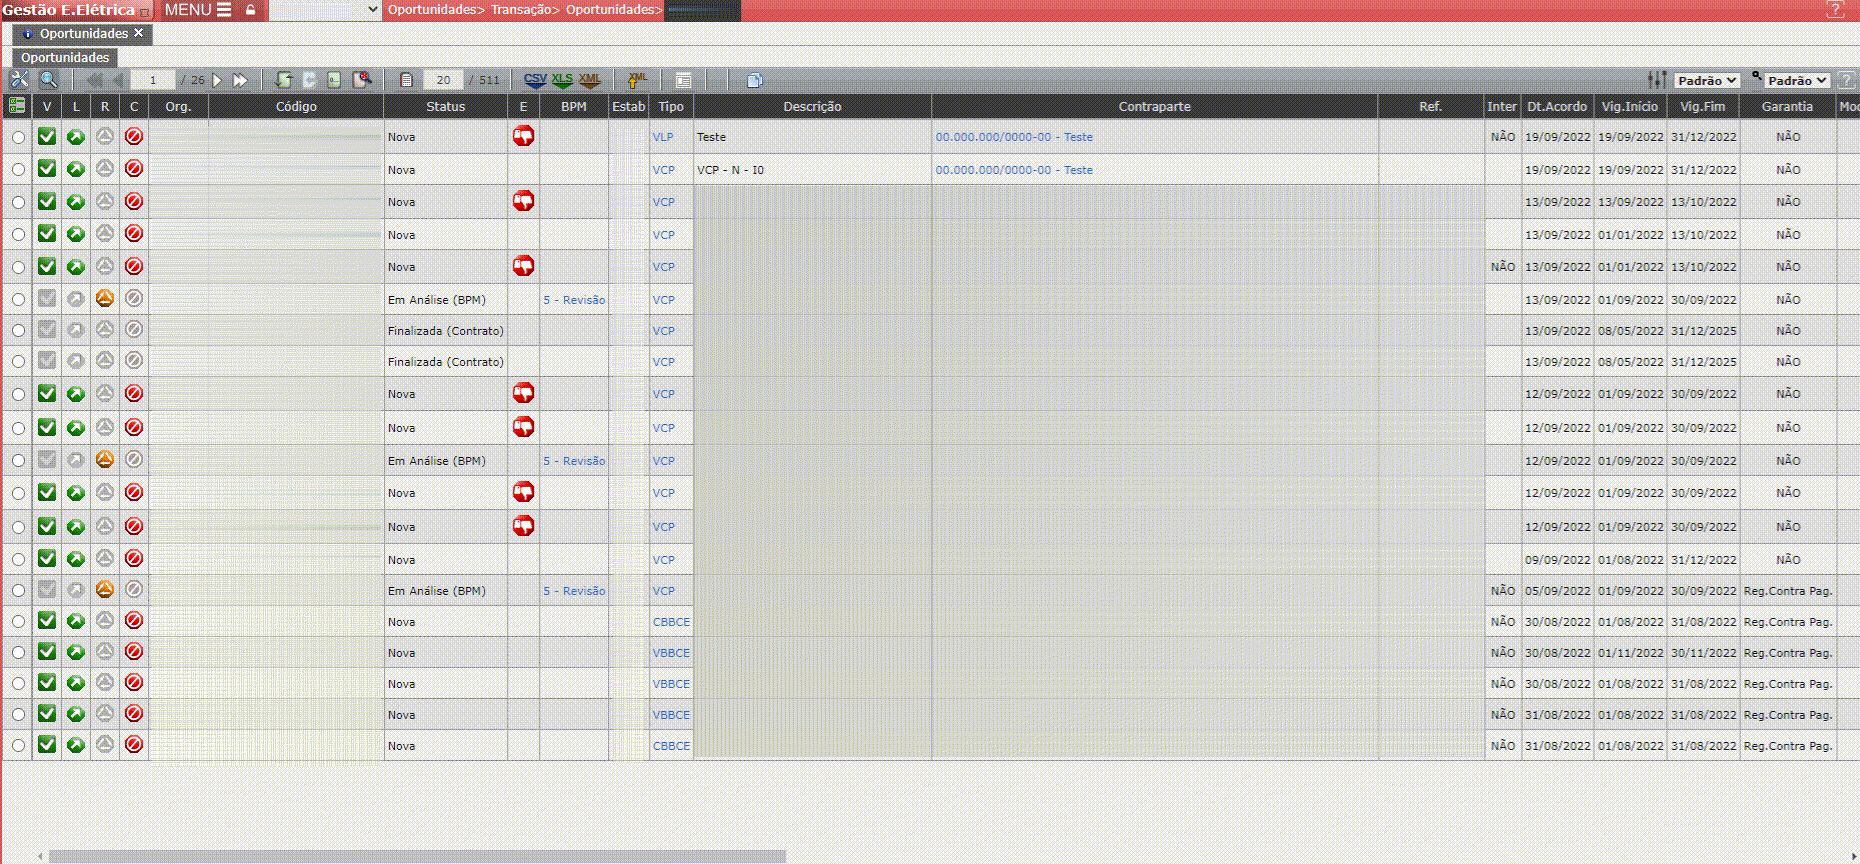
Task: Open the MENU hamburger
Action: [198, 10]
